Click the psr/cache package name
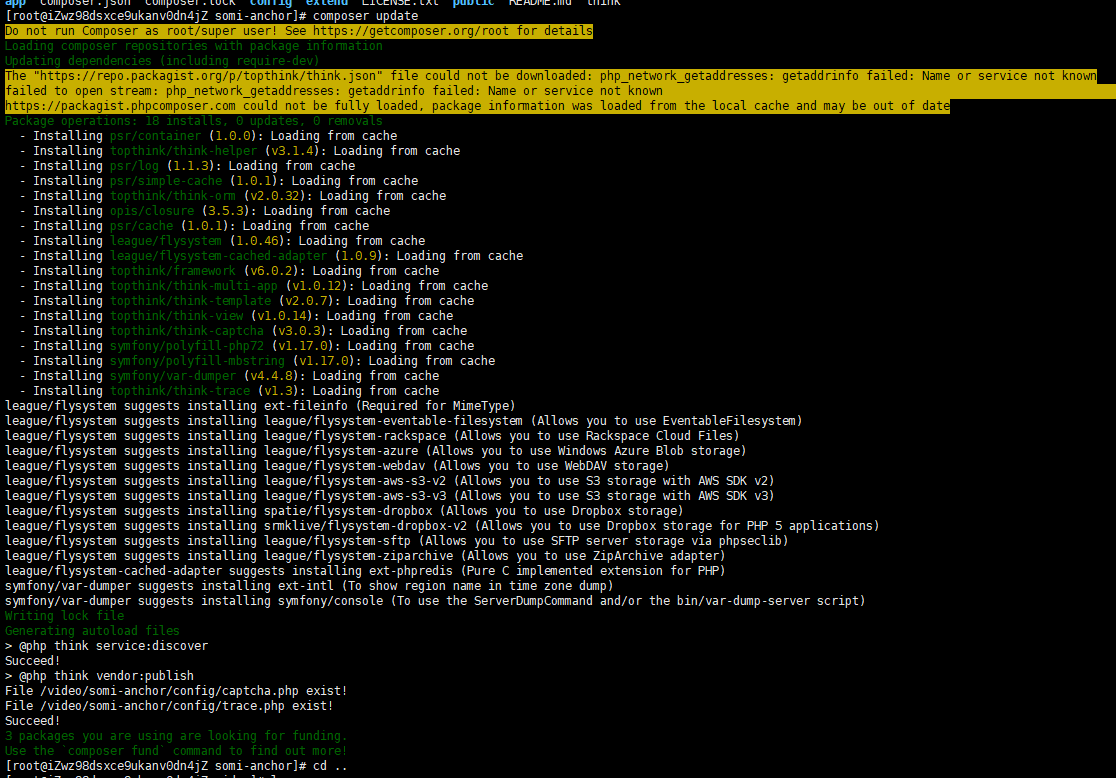The width and height of the screenshot is (1116, 778). tap(142, 226)
